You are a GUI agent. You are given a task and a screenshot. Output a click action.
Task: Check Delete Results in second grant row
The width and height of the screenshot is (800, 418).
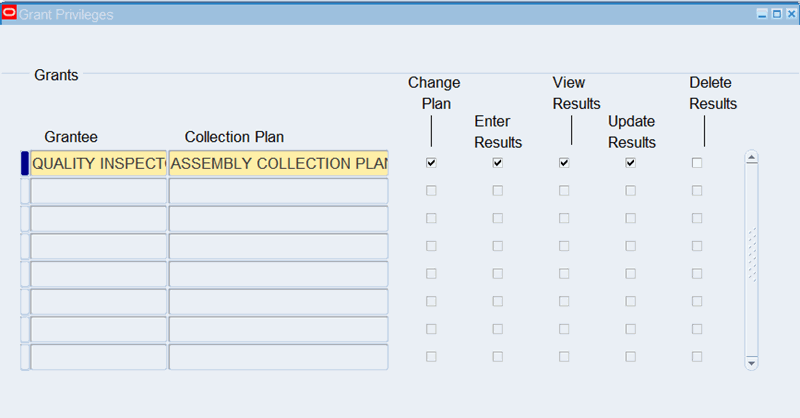pyautogui.click(x=697, y=190)
